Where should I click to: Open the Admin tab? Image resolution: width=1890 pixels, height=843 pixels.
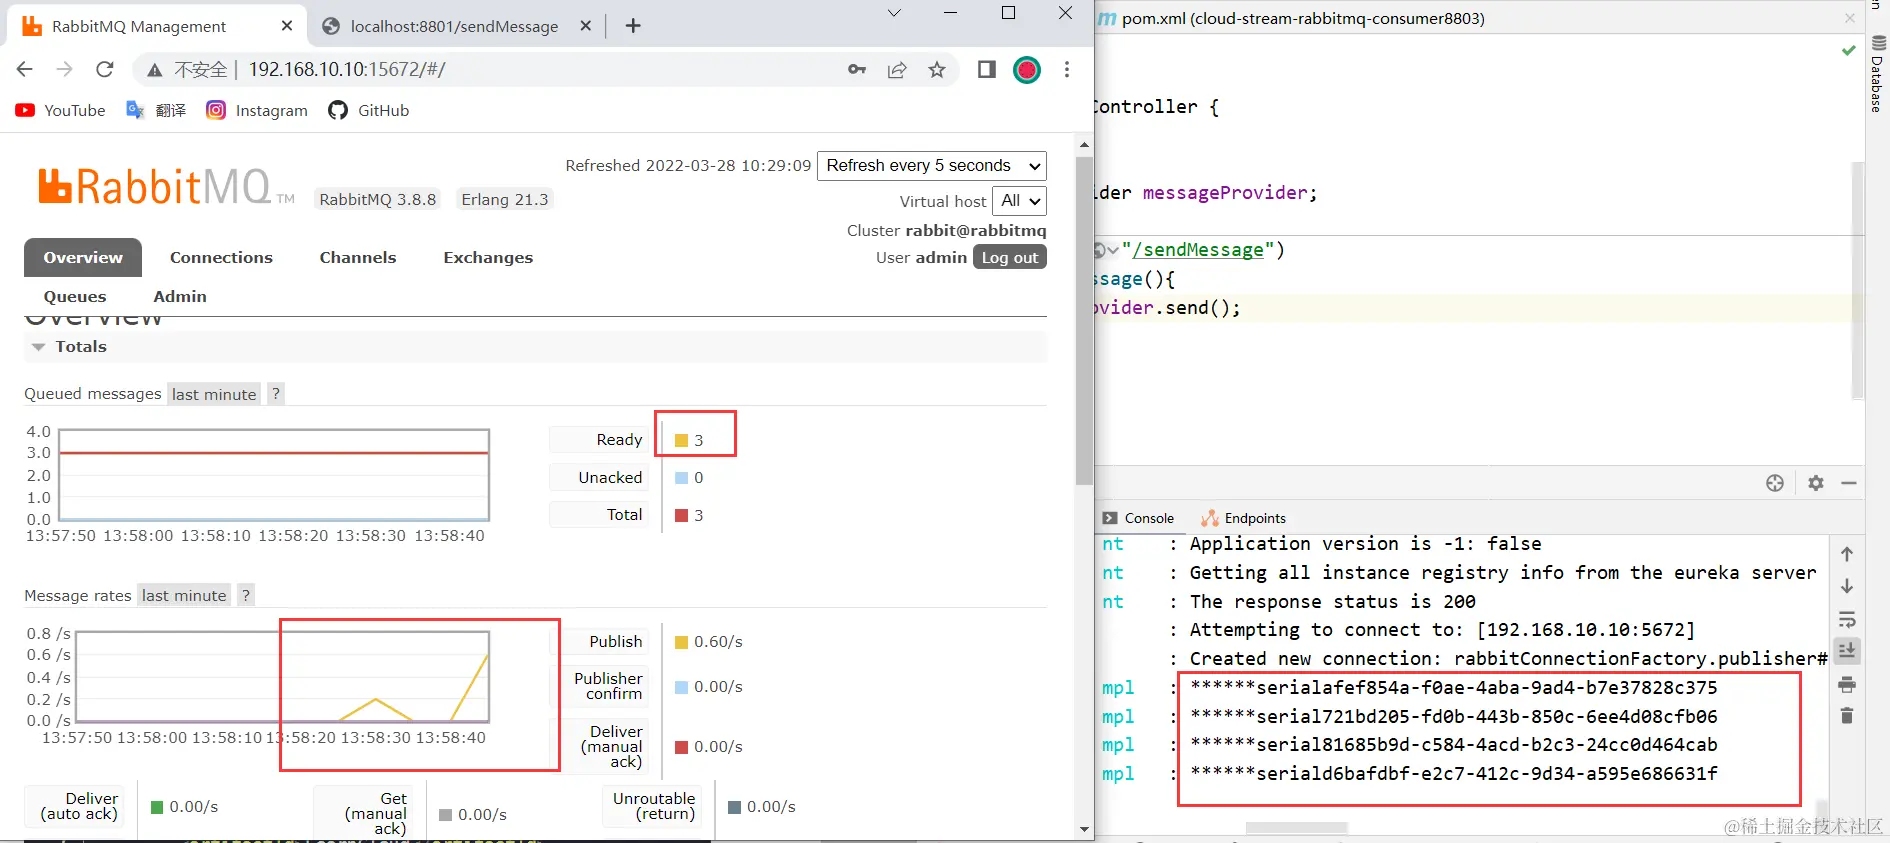tap(180, 297)
